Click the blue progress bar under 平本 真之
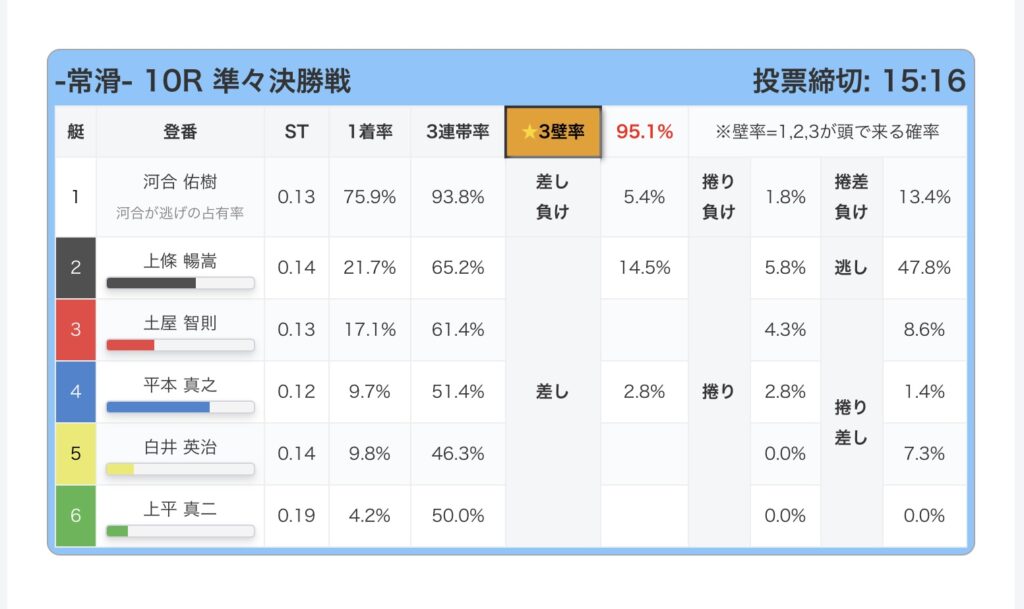Screen dimensions: 1024x609 point(180,407)
